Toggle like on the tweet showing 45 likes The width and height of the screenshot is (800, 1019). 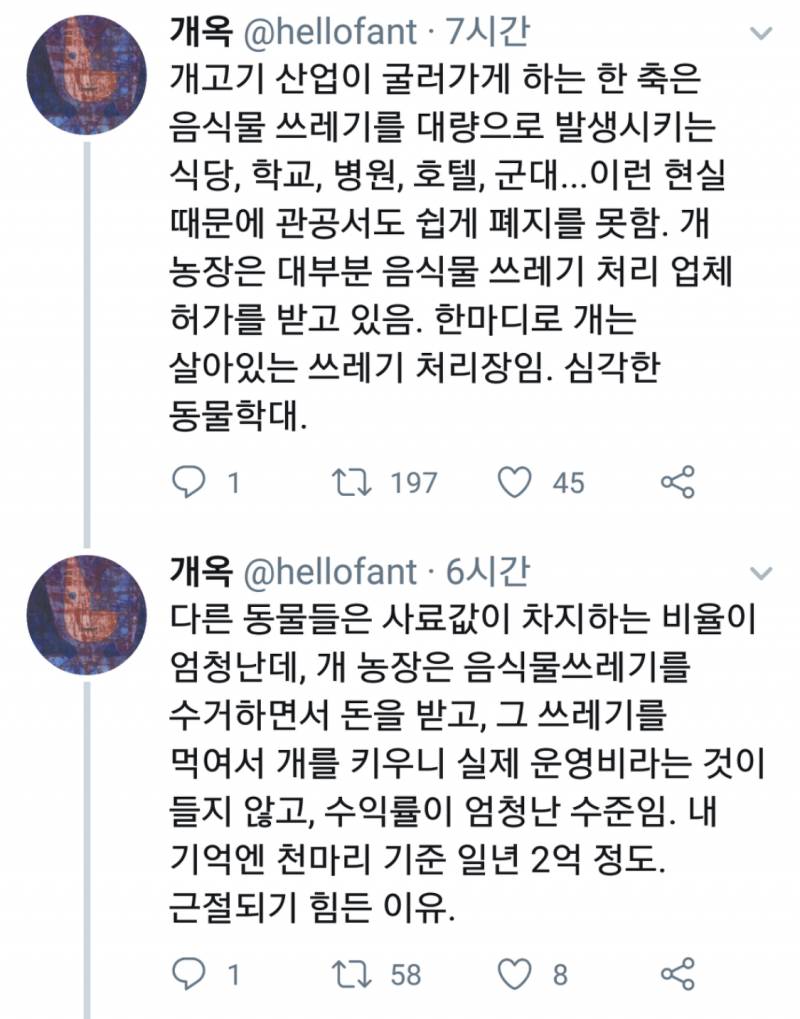coord(515,482)
